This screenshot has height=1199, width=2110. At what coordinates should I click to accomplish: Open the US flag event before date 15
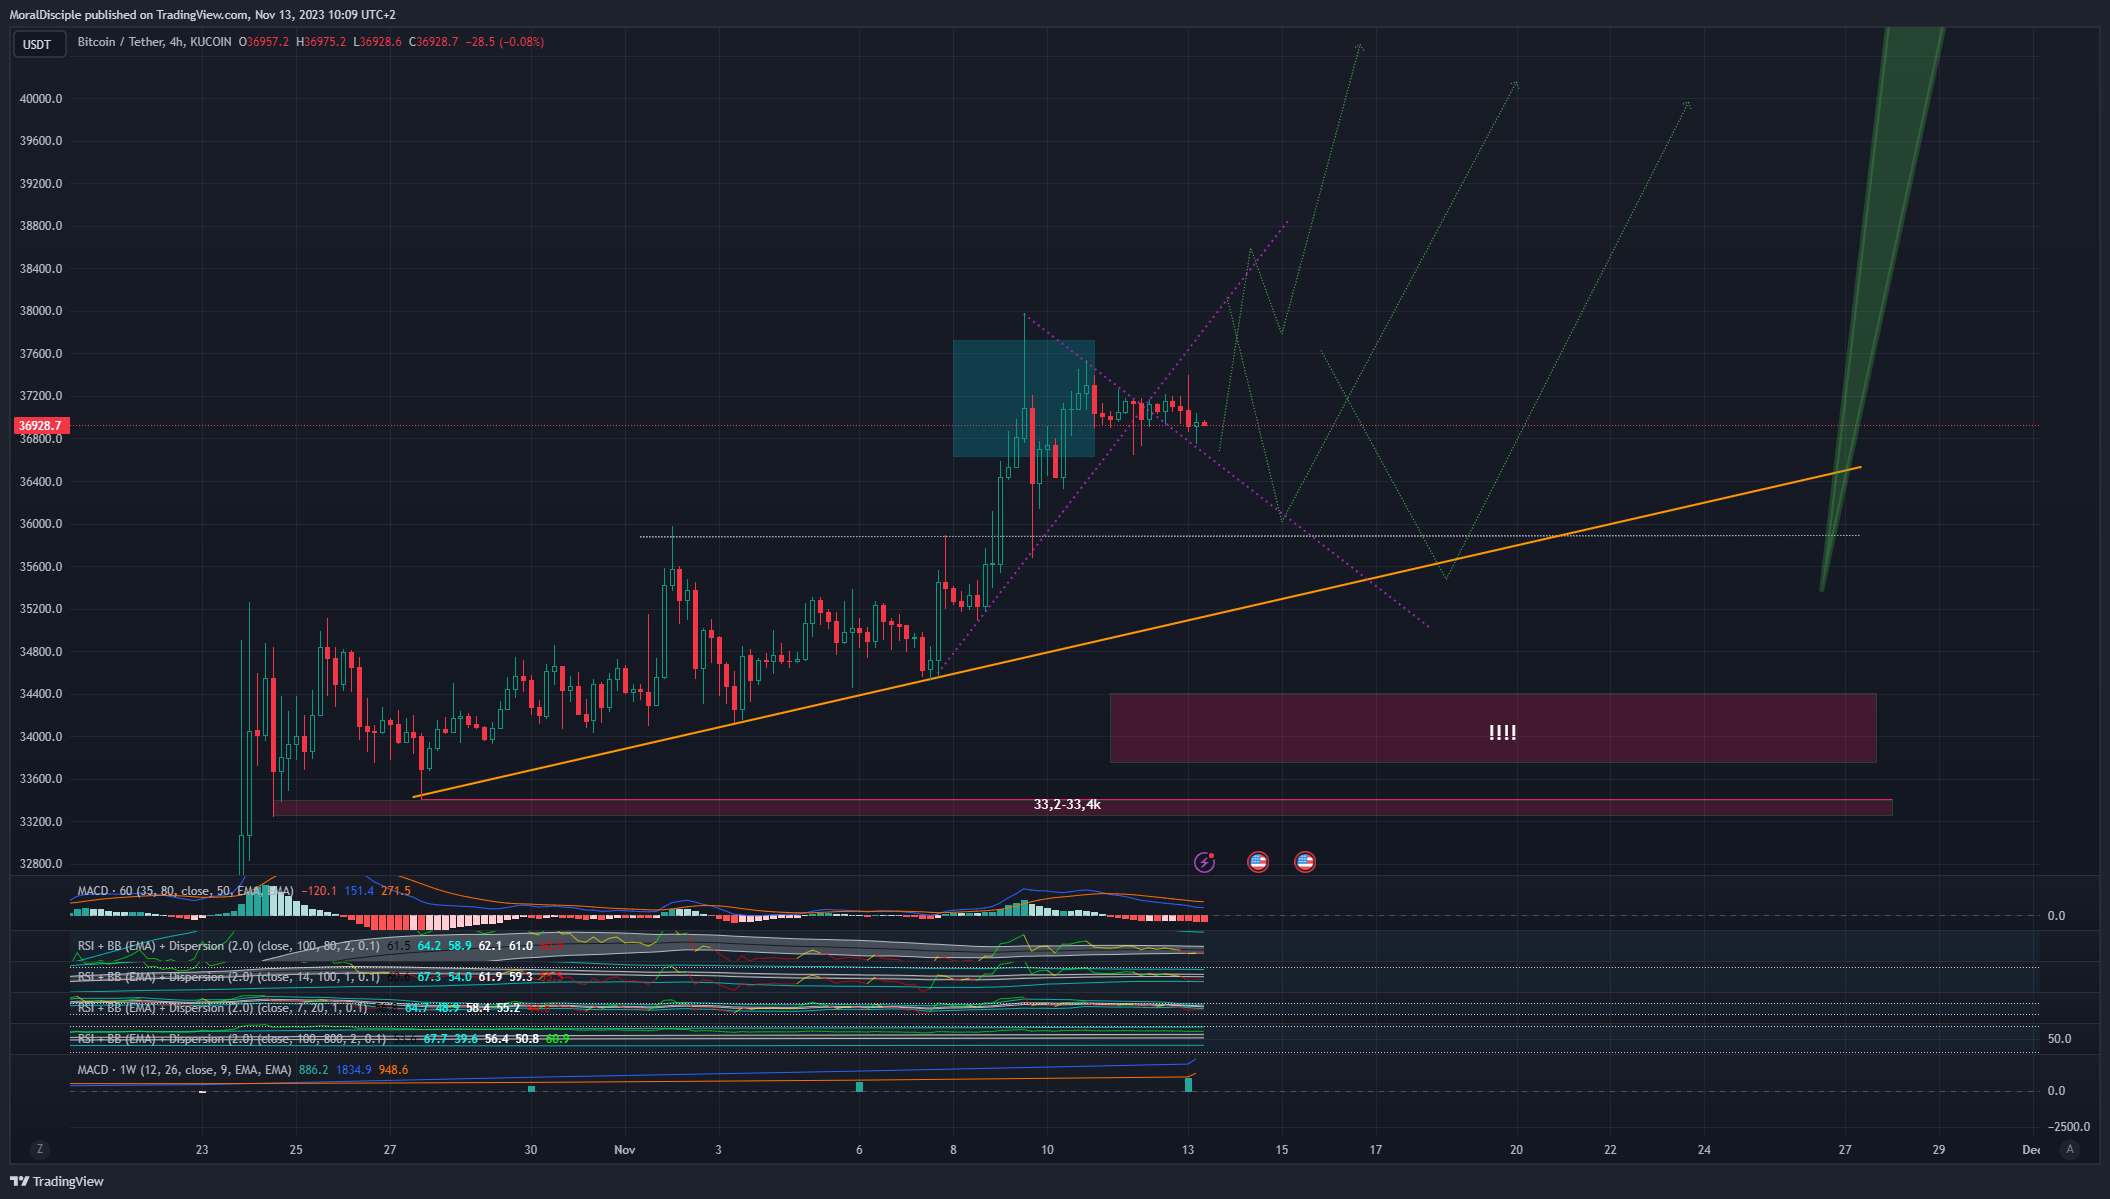point(1258,862)
